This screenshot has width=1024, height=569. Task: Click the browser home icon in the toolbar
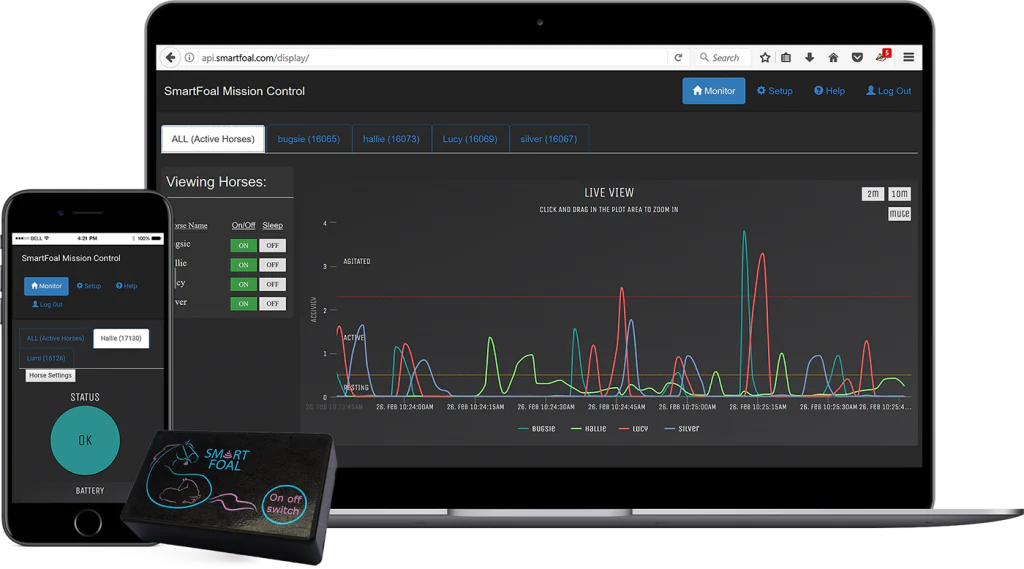click(833, 58)
